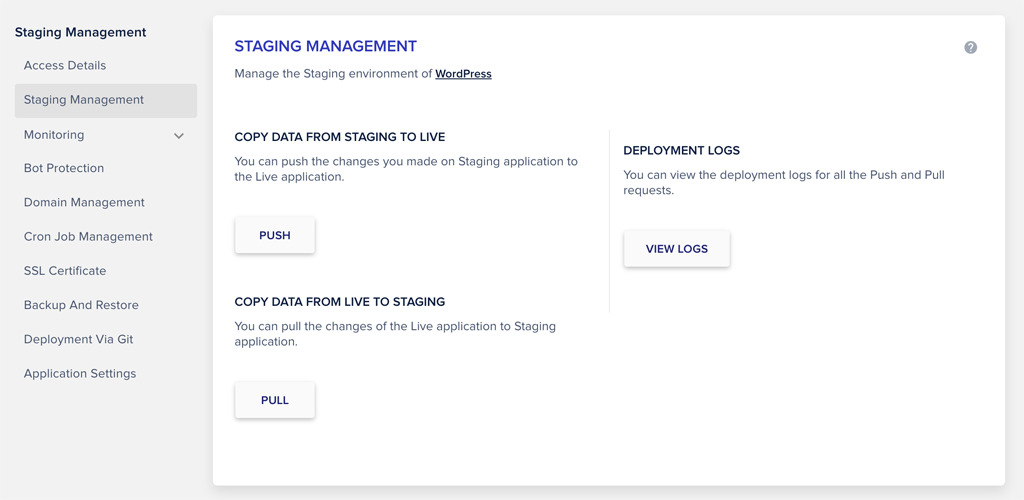Click the PUSH button
This screenshot has width=1024, height=500.
pos(275,235)
